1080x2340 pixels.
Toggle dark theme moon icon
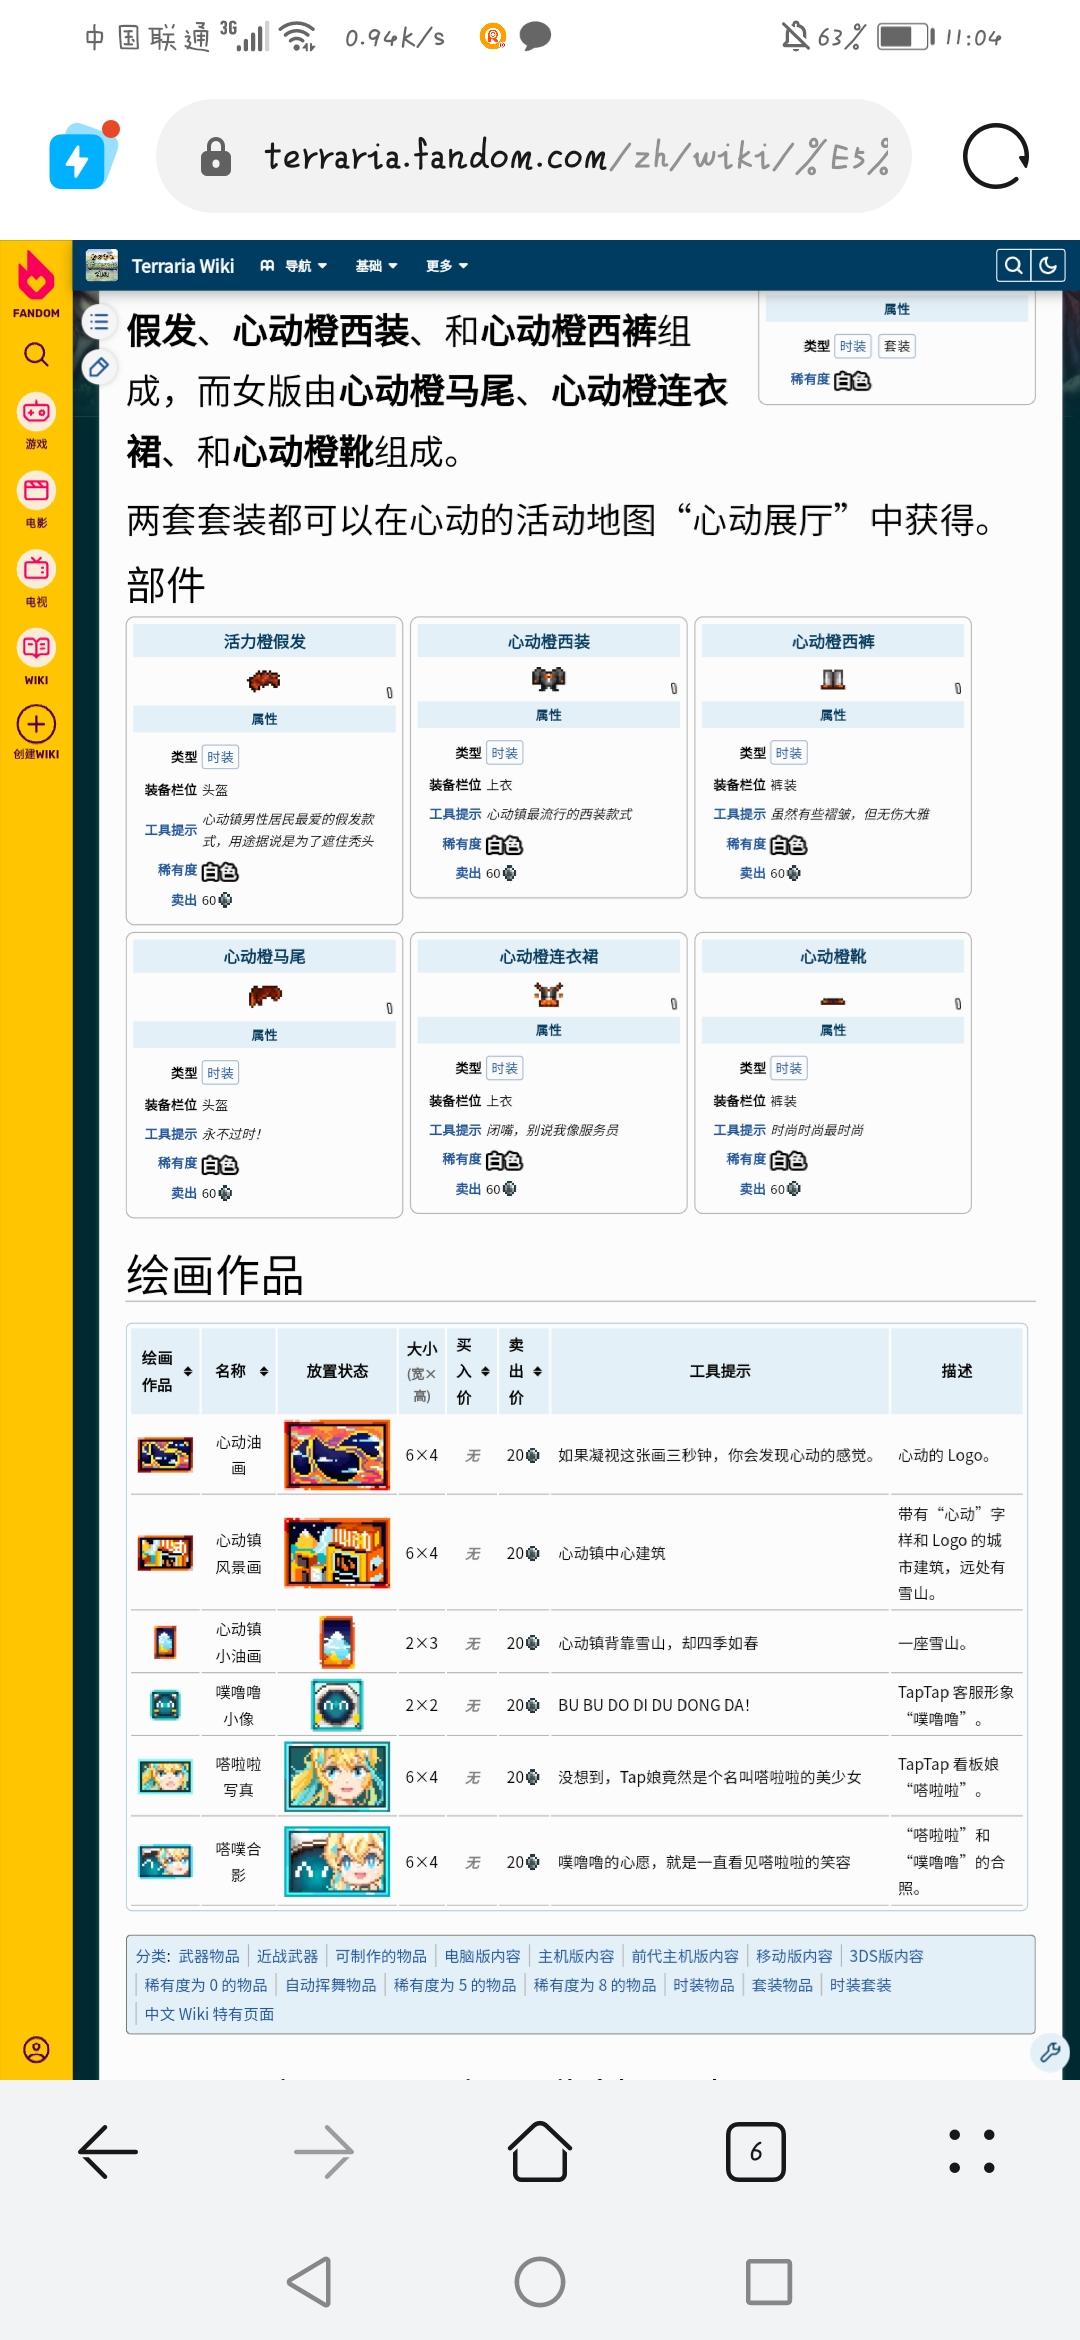click(1048, 265)
